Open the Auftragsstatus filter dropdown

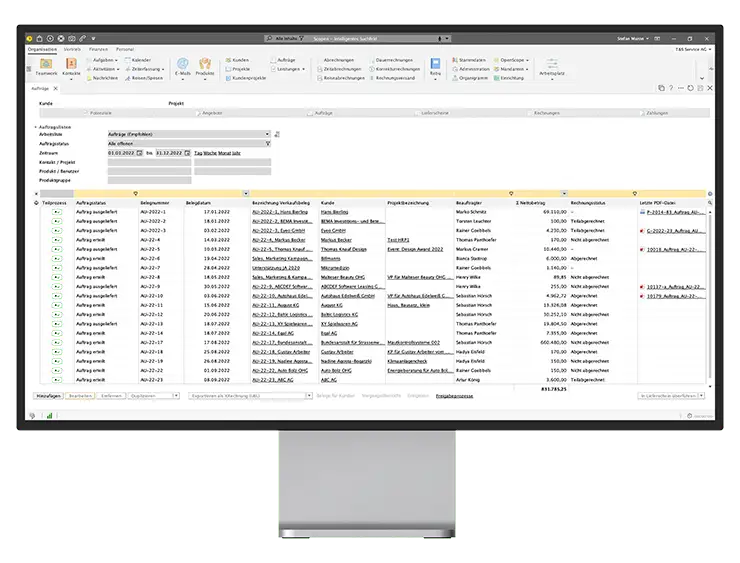268,143
